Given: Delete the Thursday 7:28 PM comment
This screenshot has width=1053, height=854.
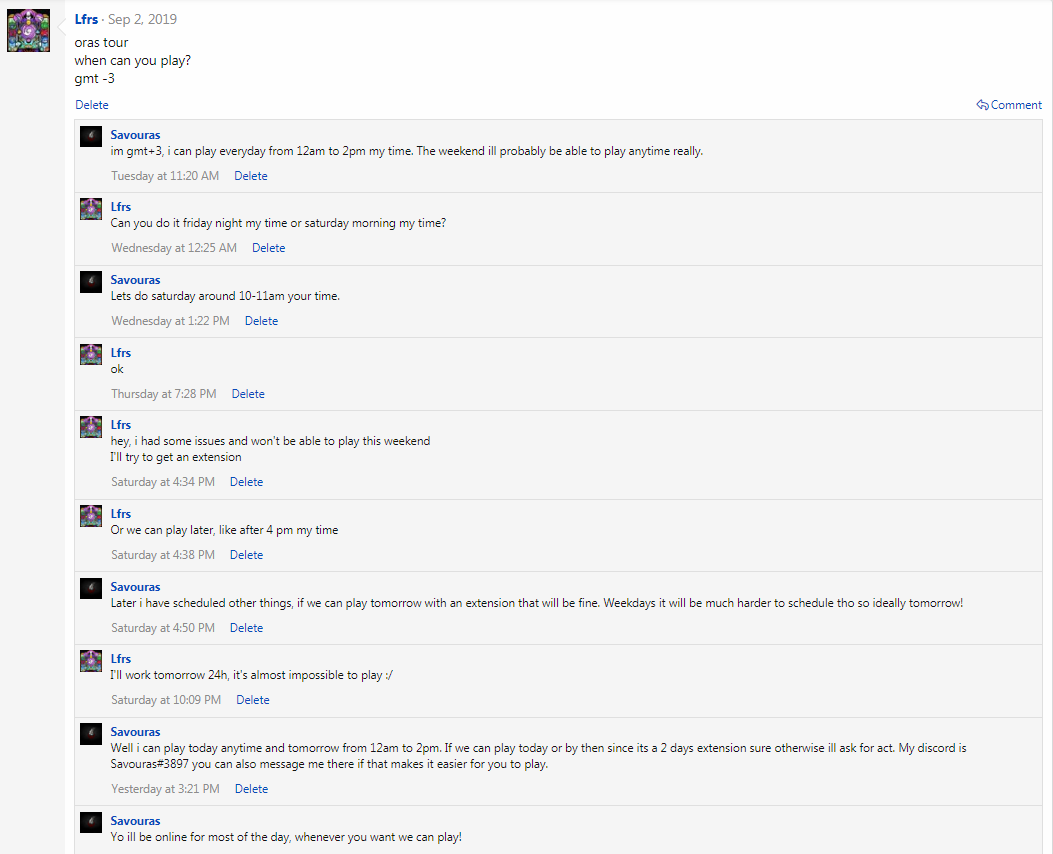Looking at the screenshot, I should [x=248, y=394].
